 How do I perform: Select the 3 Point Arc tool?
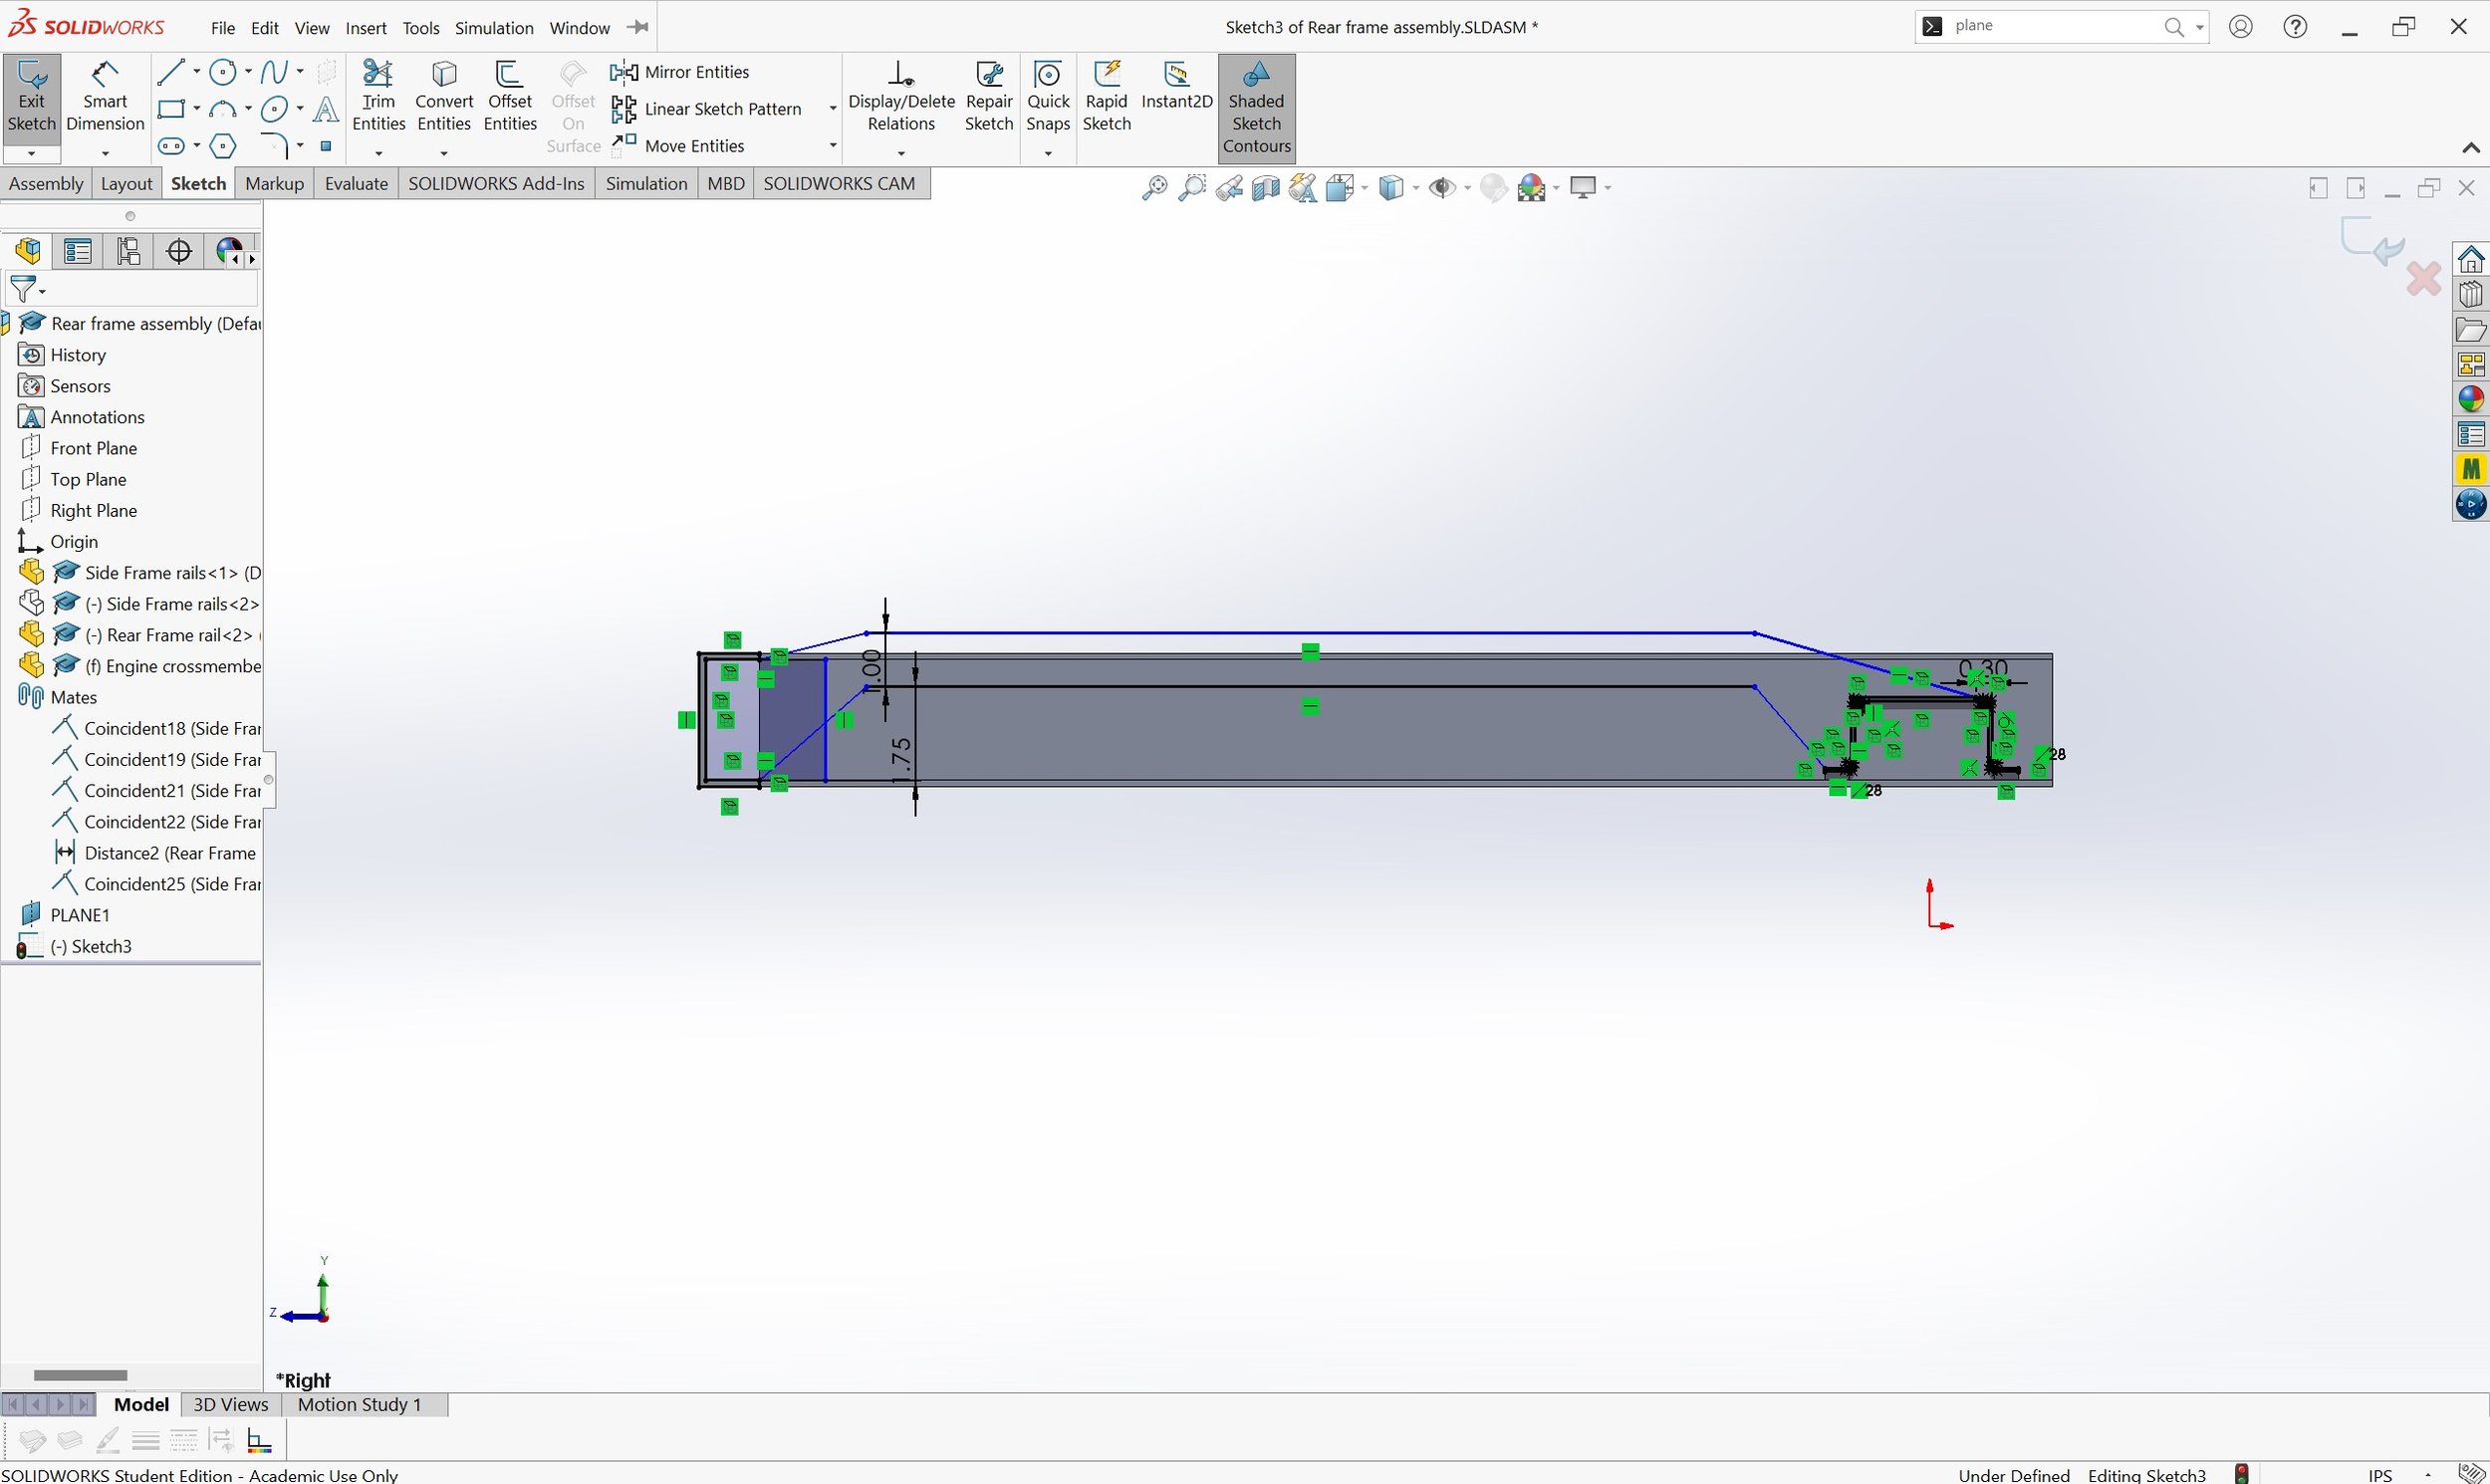click(223, 109)
